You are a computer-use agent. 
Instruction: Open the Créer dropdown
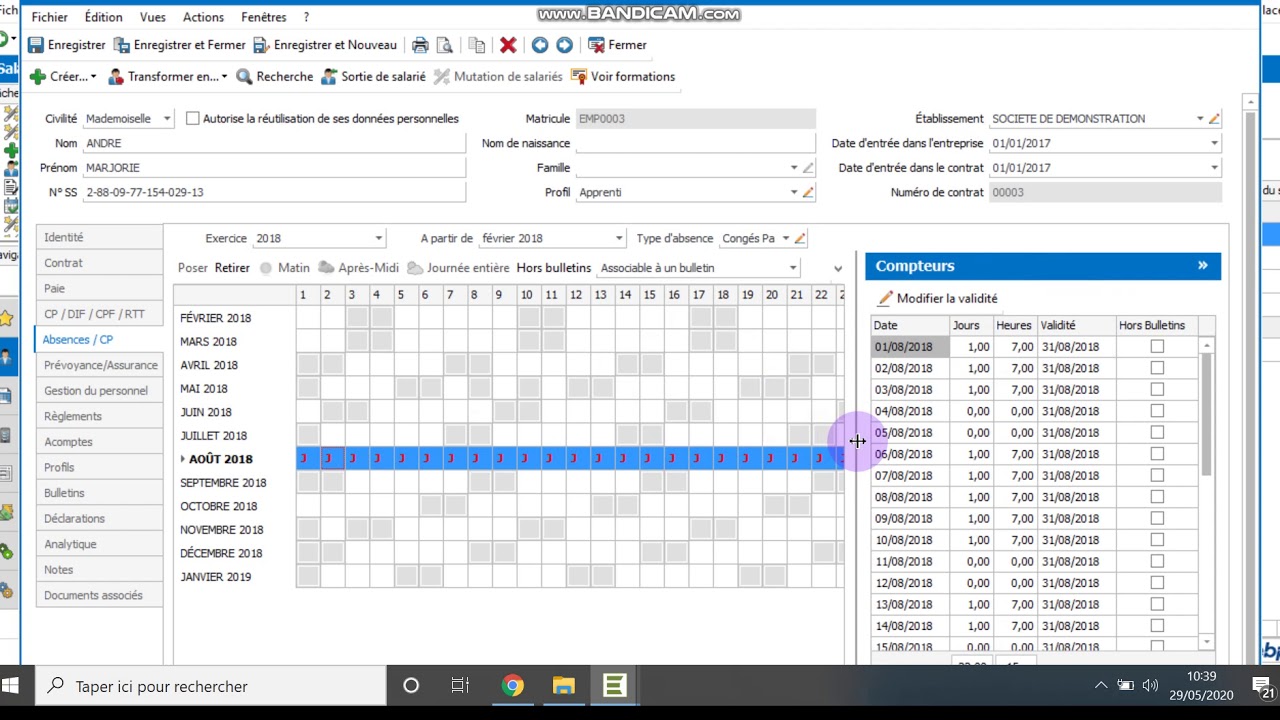[x=63, y=76]
